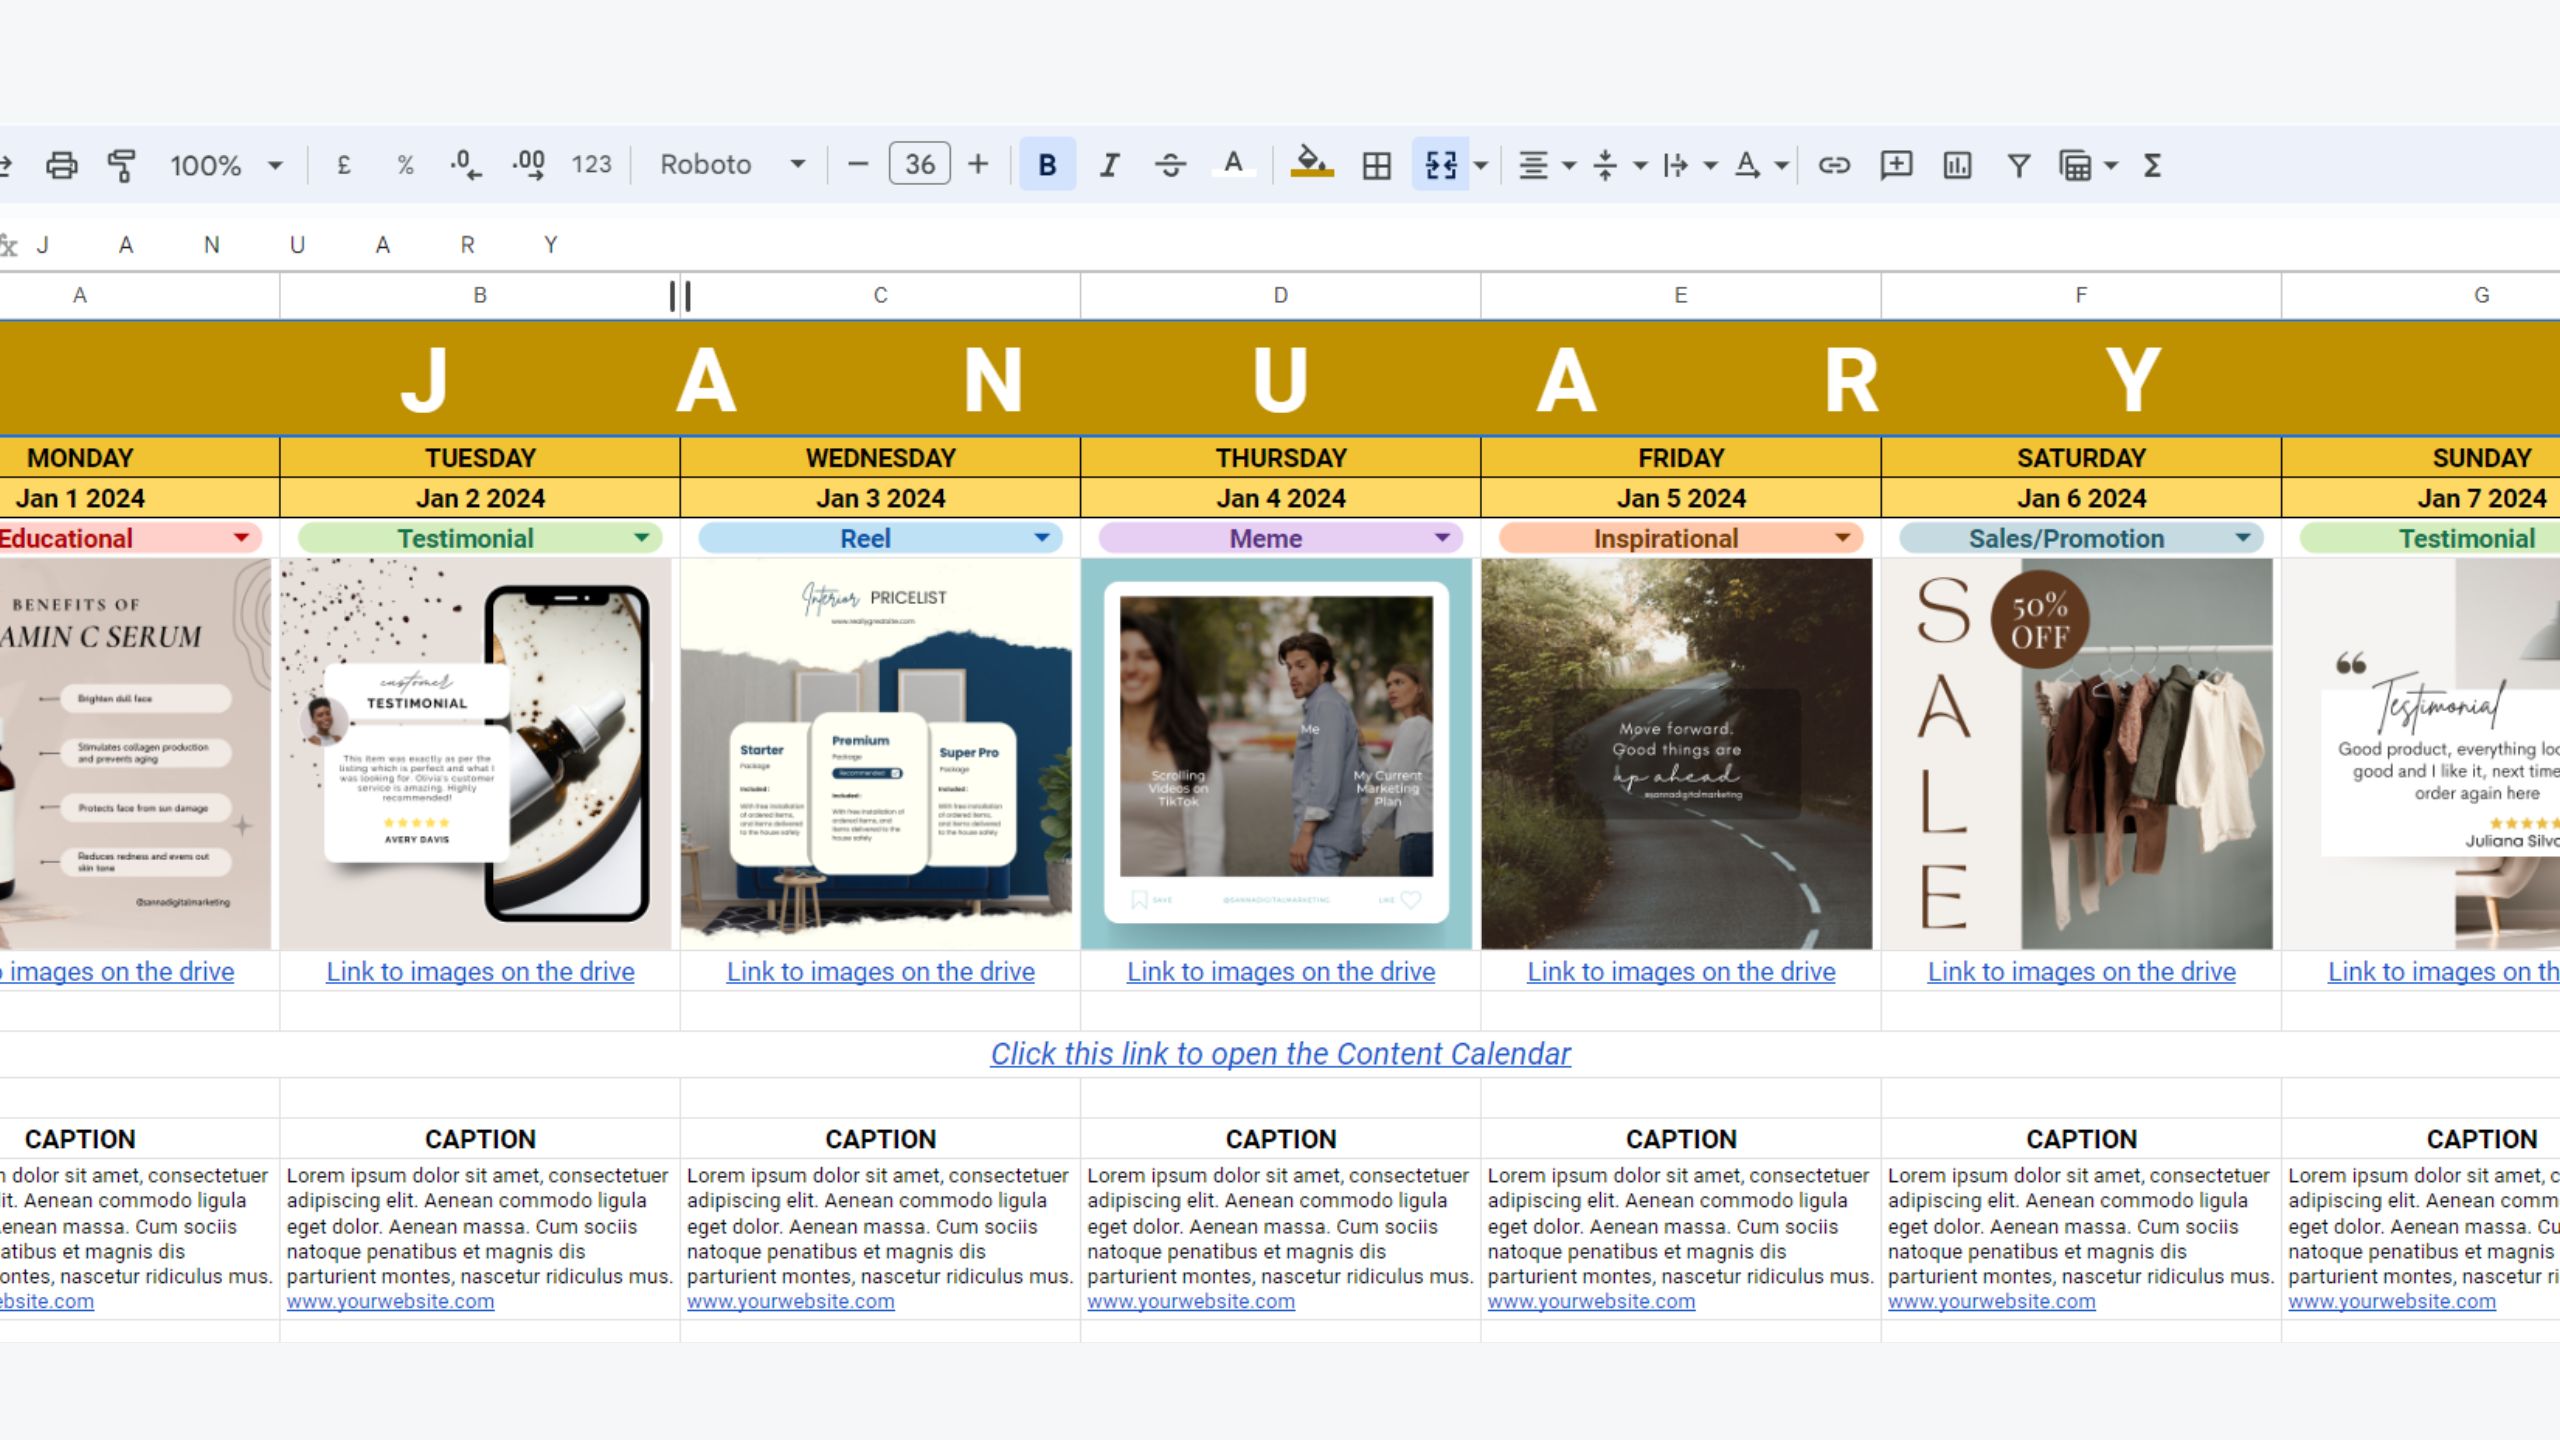Viewport: 2560px width, 1440px height.
Task: Click www.yourwebsite.com link under Tuesday
Action: (x=390, y=1301)
